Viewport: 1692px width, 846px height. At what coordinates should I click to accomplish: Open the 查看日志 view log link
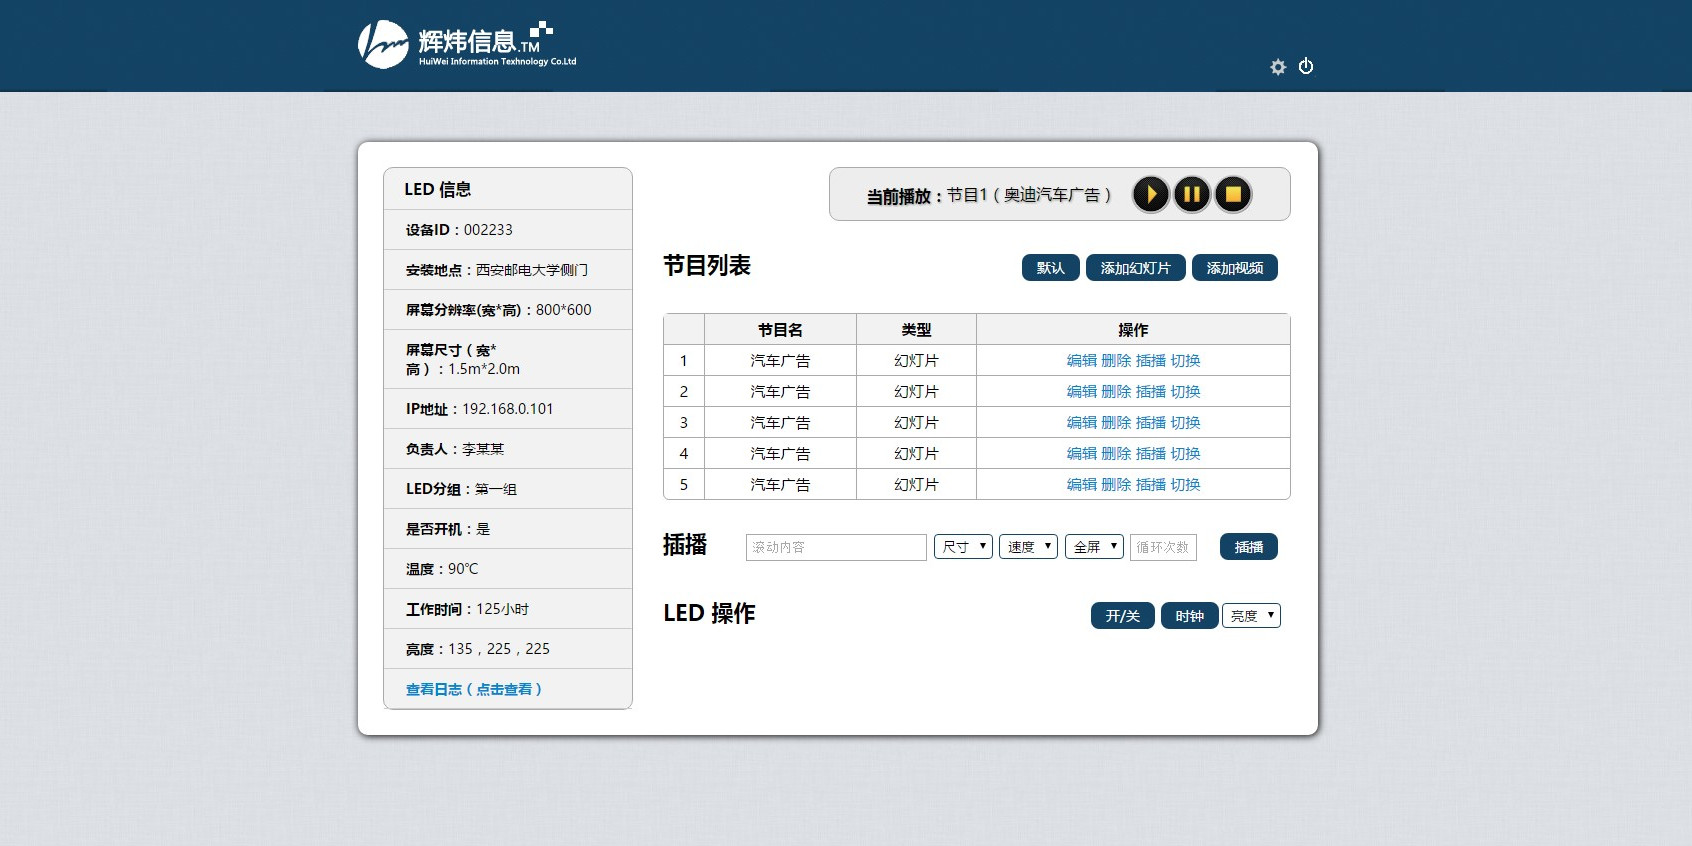[x=474, y=689]
